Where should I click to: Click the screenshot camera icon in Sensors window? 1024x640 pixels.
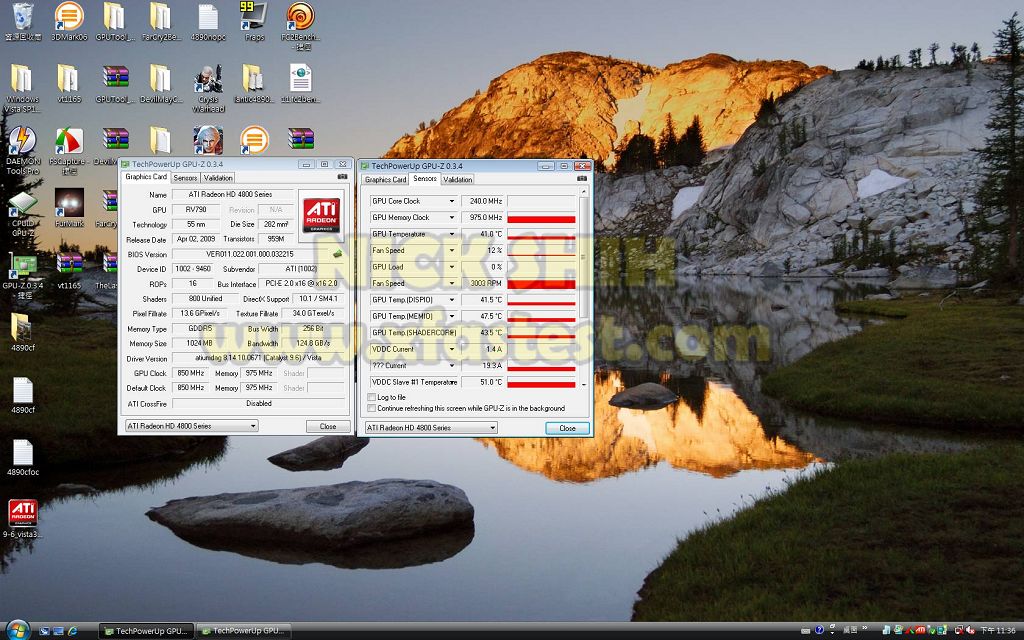[x=582, y=179]
